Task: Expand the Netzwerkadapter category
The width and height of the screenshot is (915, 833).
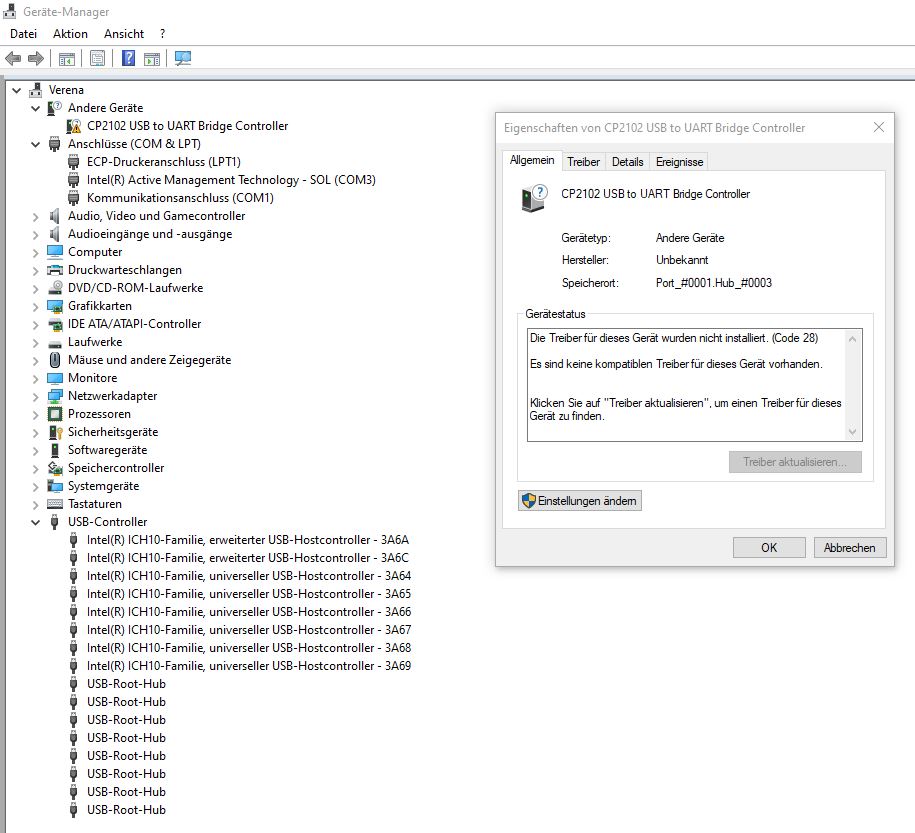Action: tap(36, 396)
